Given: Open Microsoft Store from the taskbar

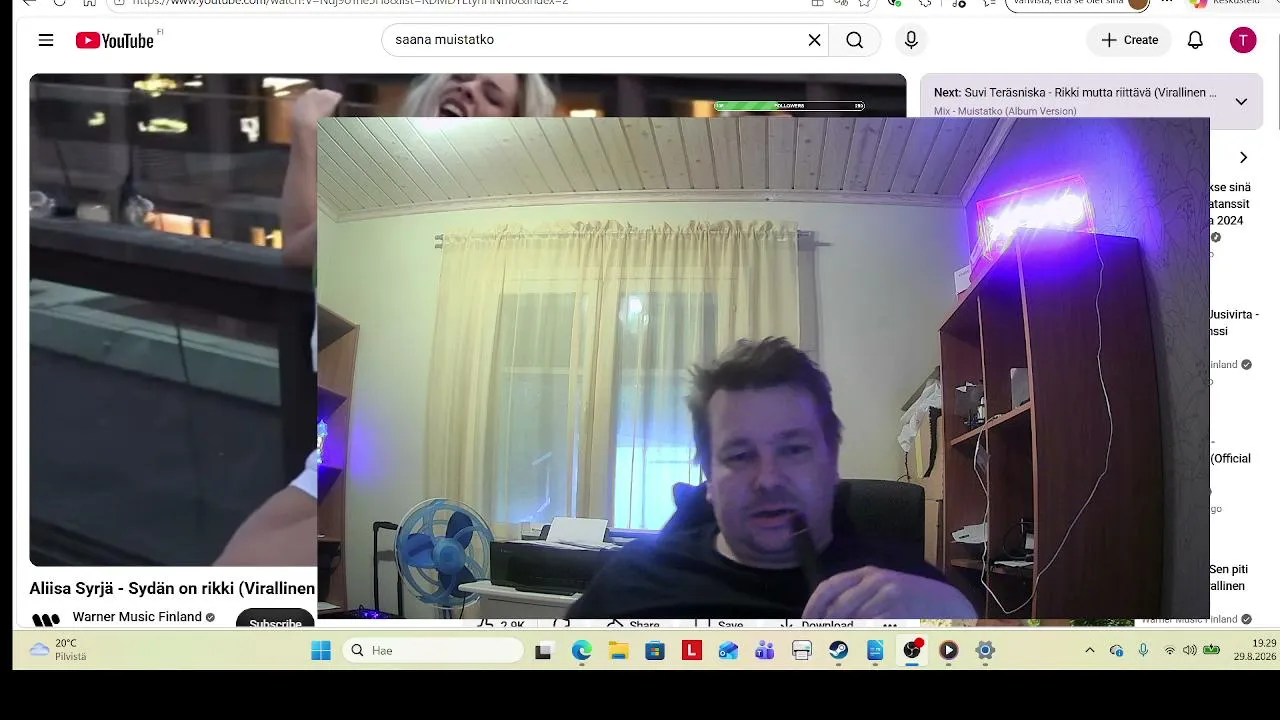Looking at the screenshot, I should [x=655, y=651].
